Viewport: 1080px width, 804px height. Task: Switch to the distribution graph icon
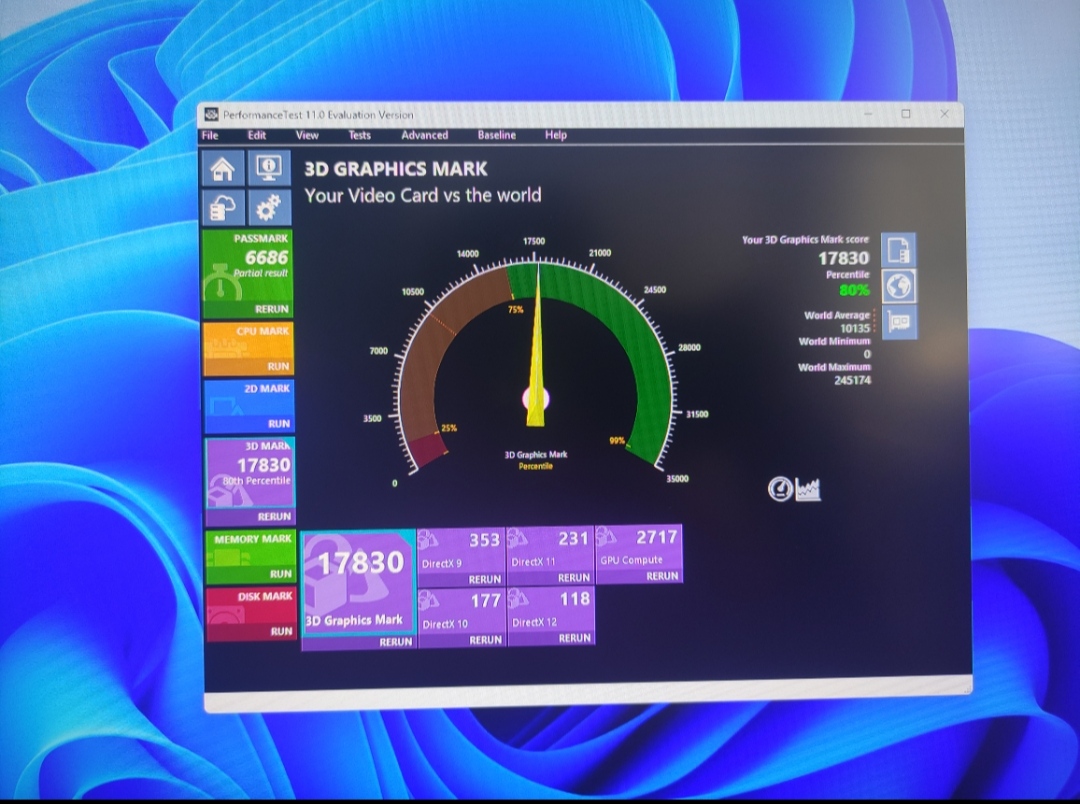(x=808, y=490)
